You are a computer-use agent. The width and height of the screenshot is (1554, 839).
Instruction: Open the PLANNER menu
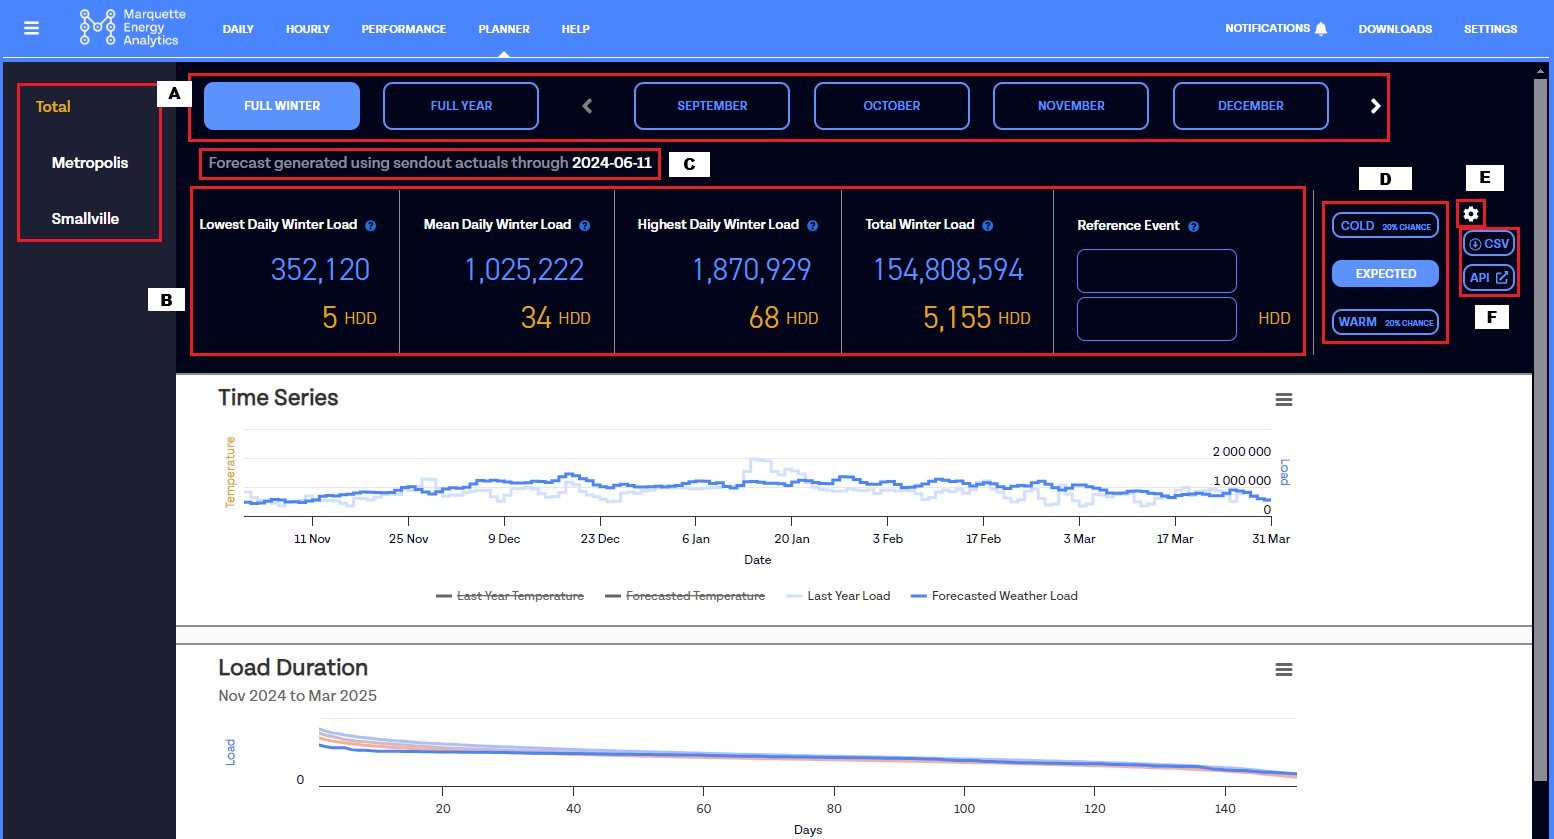(504, 29)
